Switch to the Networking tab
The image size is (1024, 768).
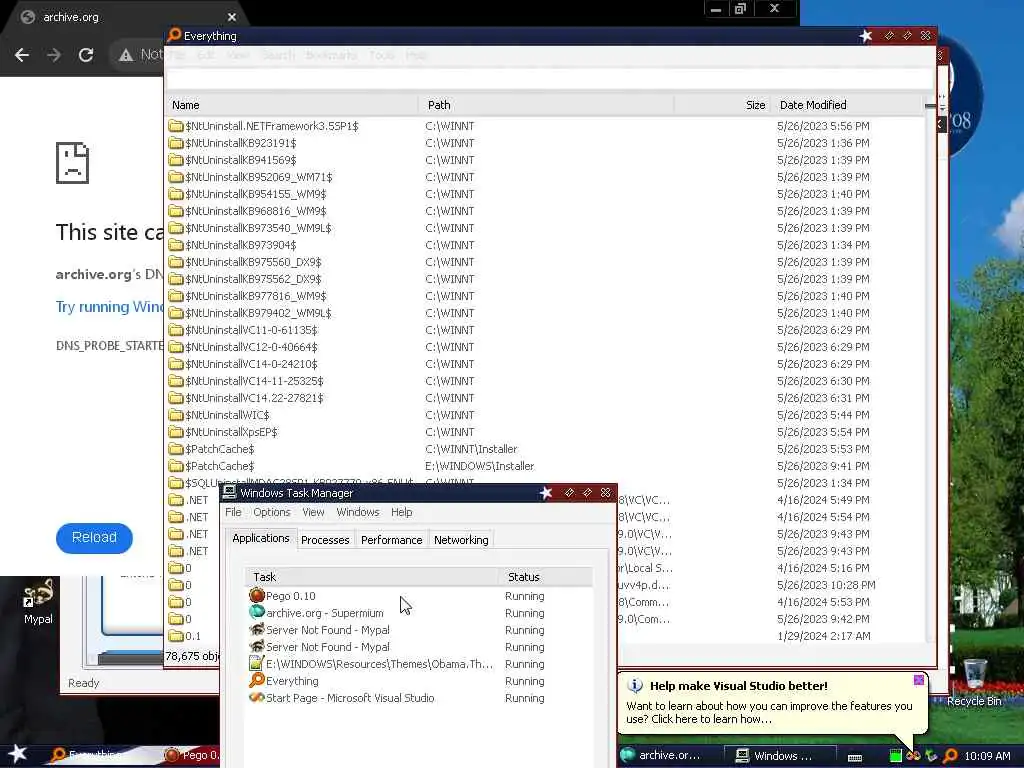pos(461,540)
